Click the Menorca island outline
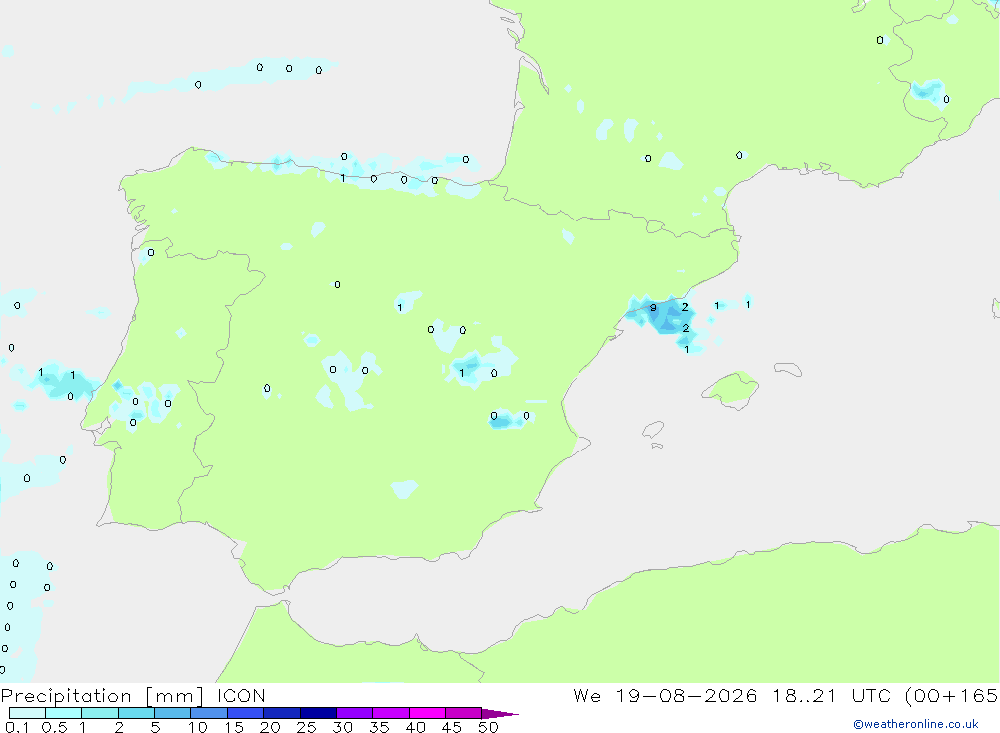Viewport: 1000px width, 733px height. click(788, 369)
